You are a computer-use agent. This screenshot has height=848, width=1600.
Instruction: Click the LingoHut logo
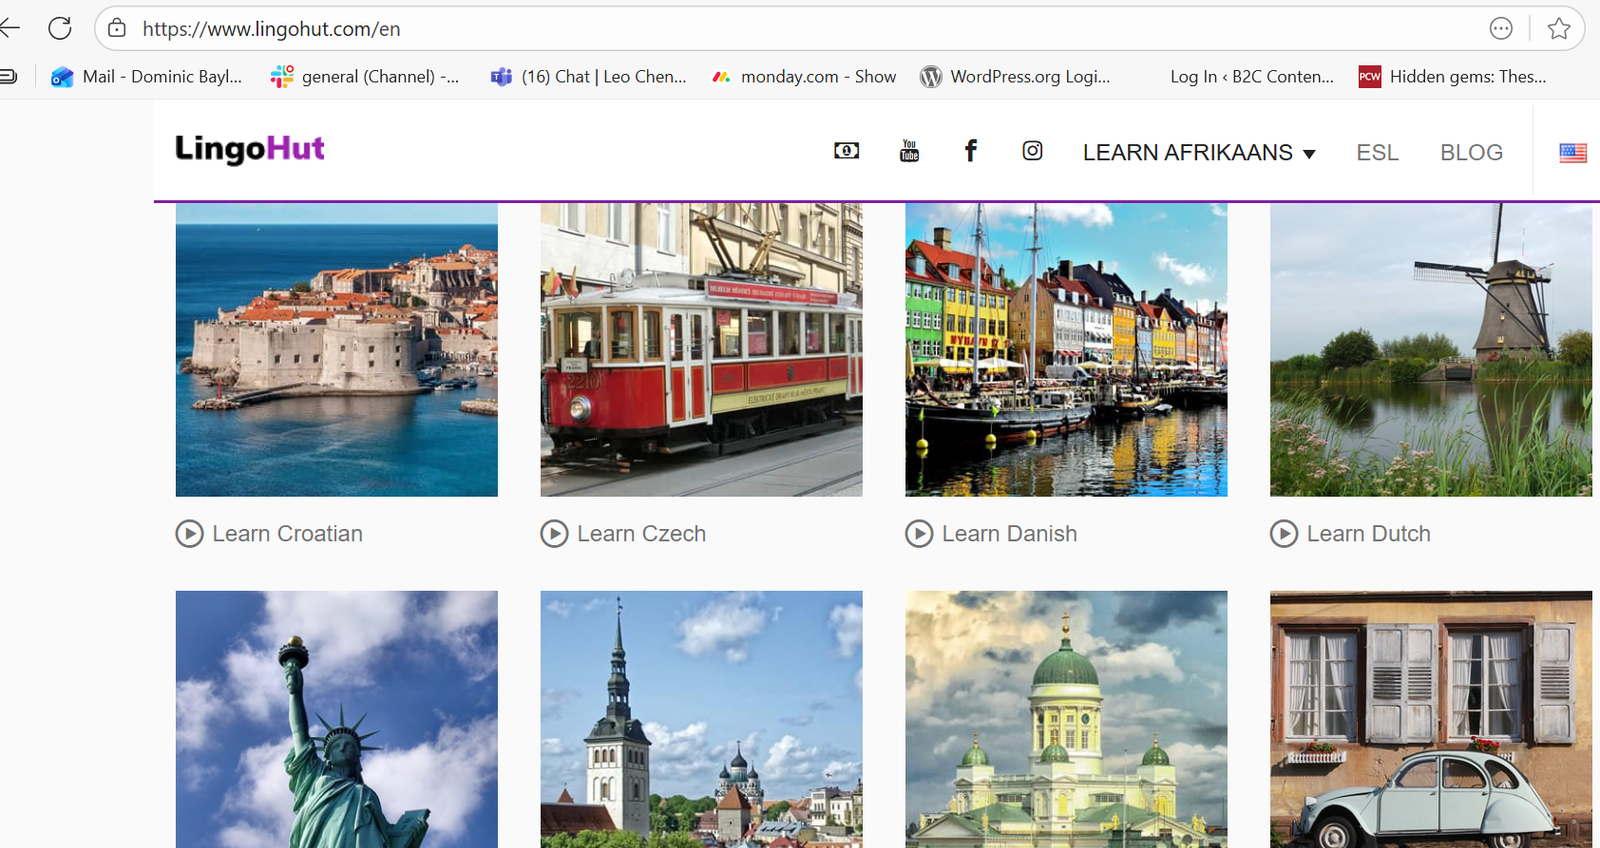pos(250,149)
